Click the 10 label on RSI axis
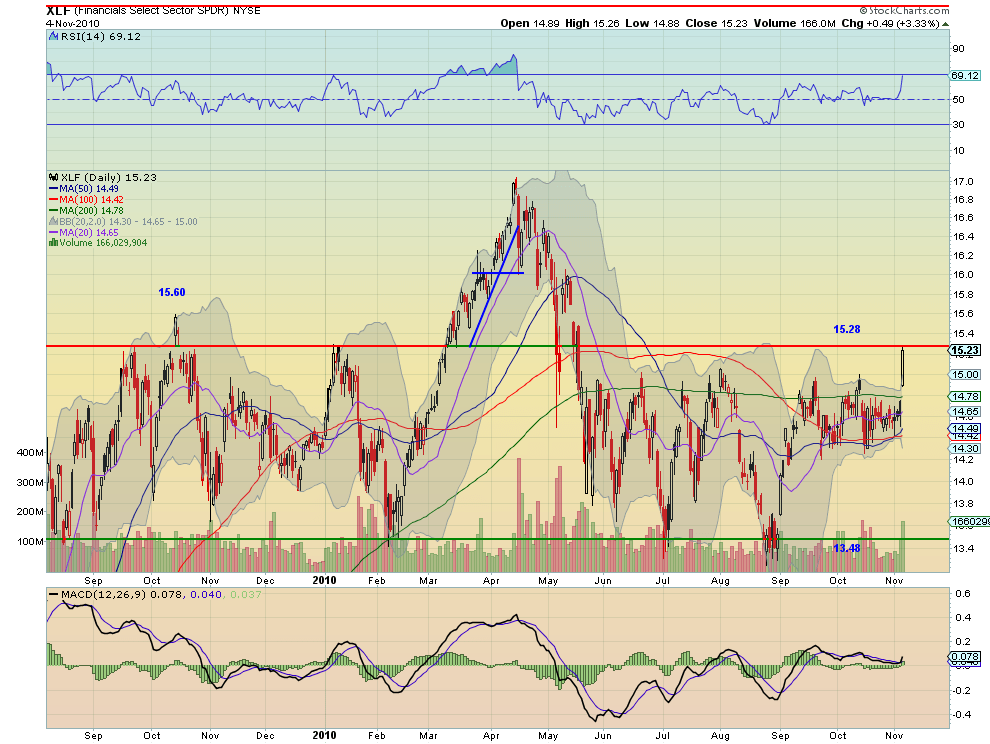This screenshot has width=990, height=744. click(x=958, y=150)
